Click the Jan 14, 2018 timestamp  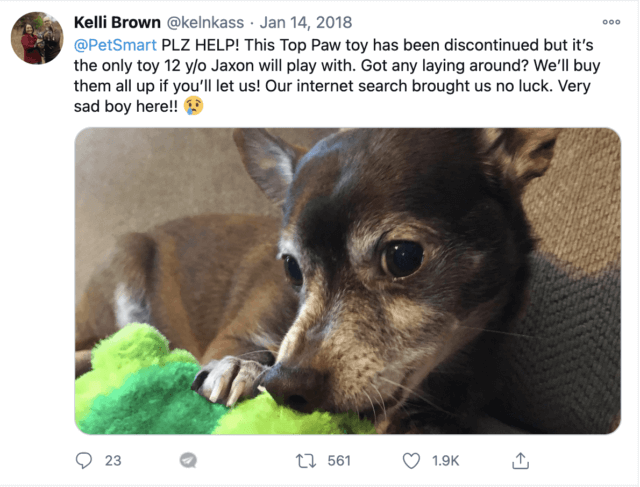pyautogui.click(x=306, y=22)
